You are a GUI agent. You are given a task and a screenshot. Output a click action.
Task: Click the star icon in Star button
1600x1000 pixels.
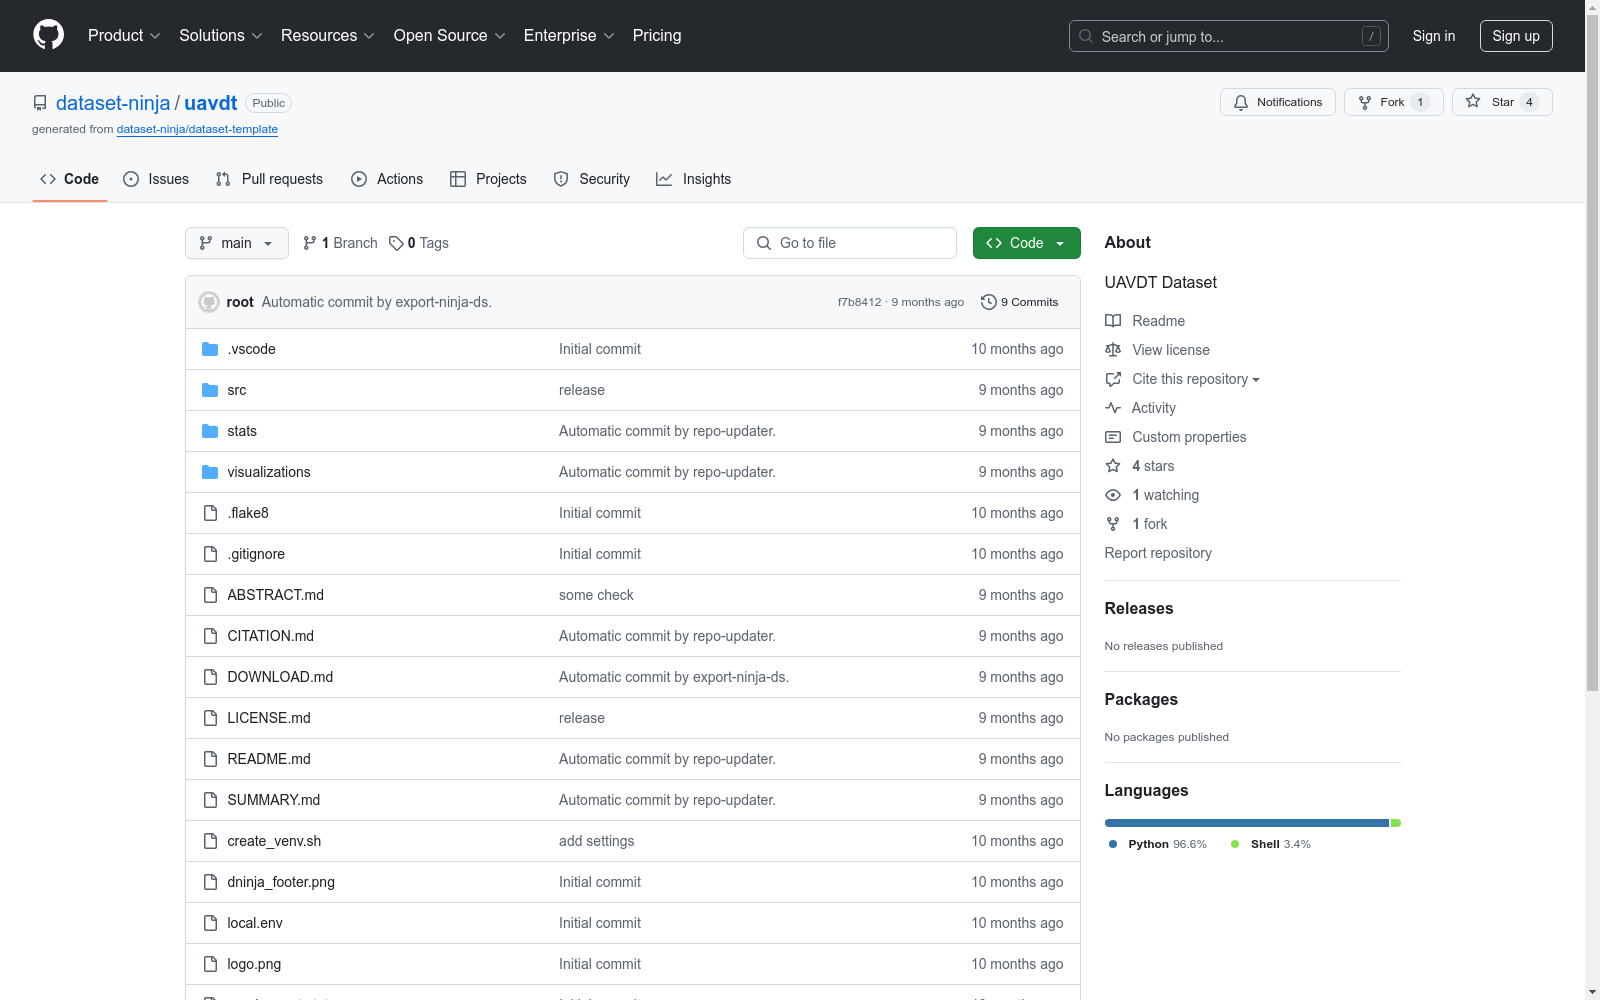[x=1473, y=101]
